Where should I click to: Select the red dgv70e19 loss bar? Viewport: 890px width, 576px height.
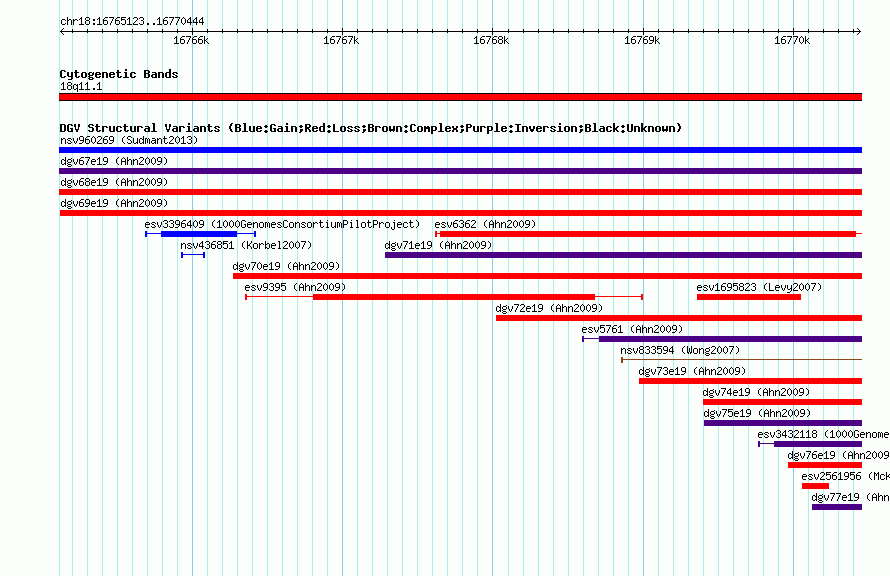[x=547, y=276]
